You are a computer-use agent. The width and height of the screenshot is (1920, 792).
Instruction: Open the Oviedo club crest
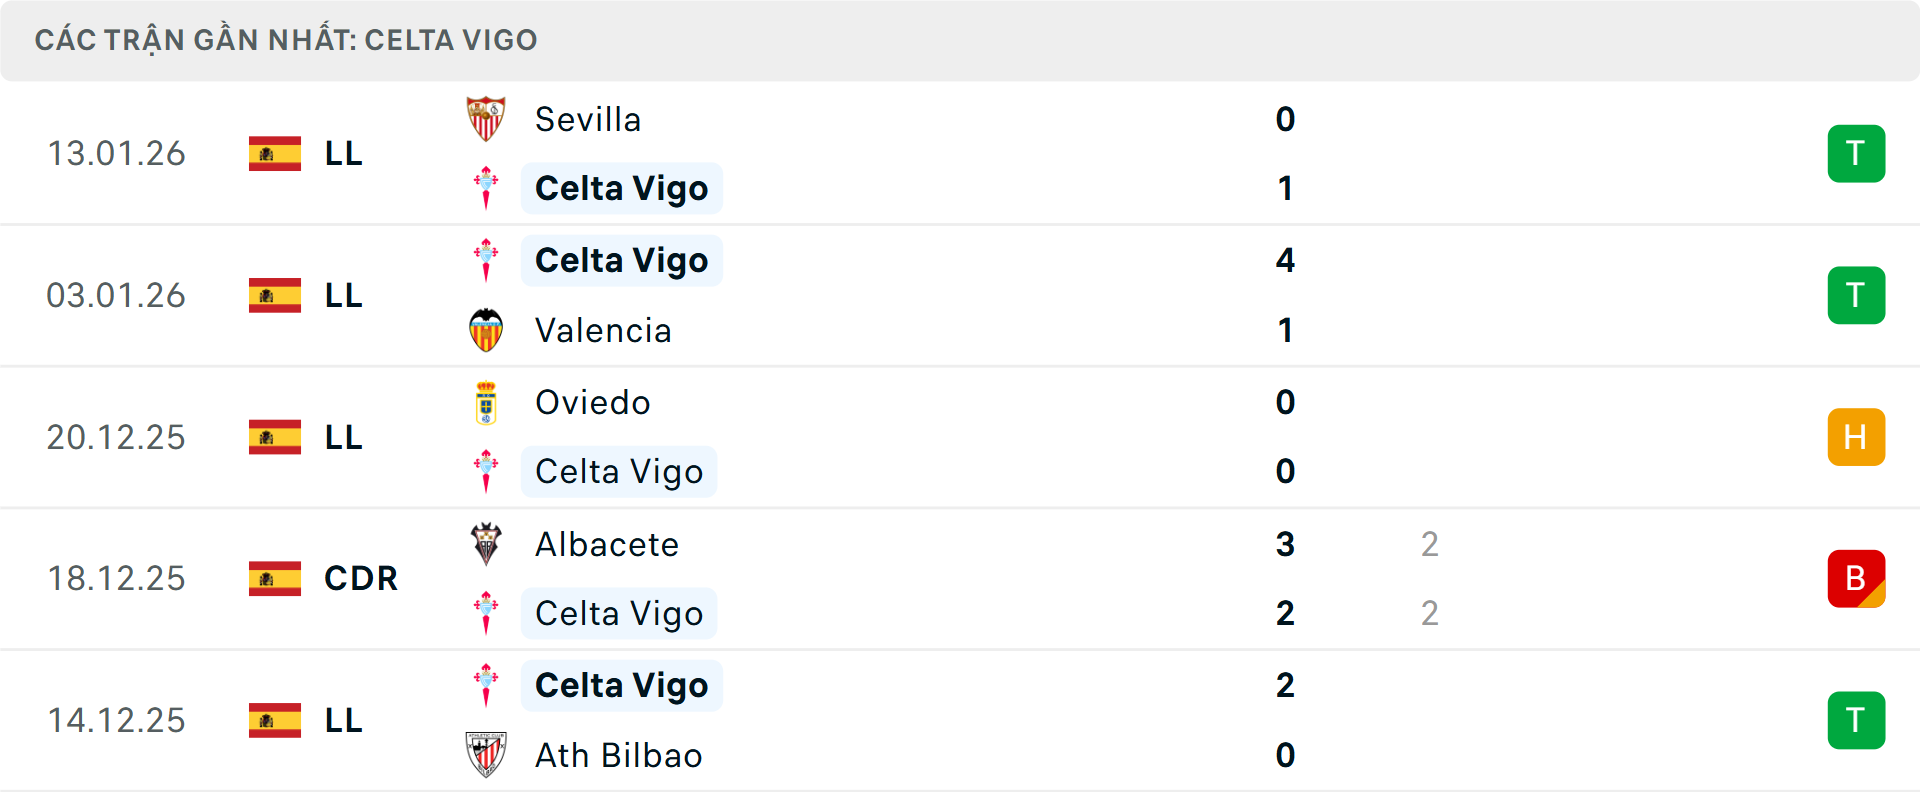click(x=486, y=401)
